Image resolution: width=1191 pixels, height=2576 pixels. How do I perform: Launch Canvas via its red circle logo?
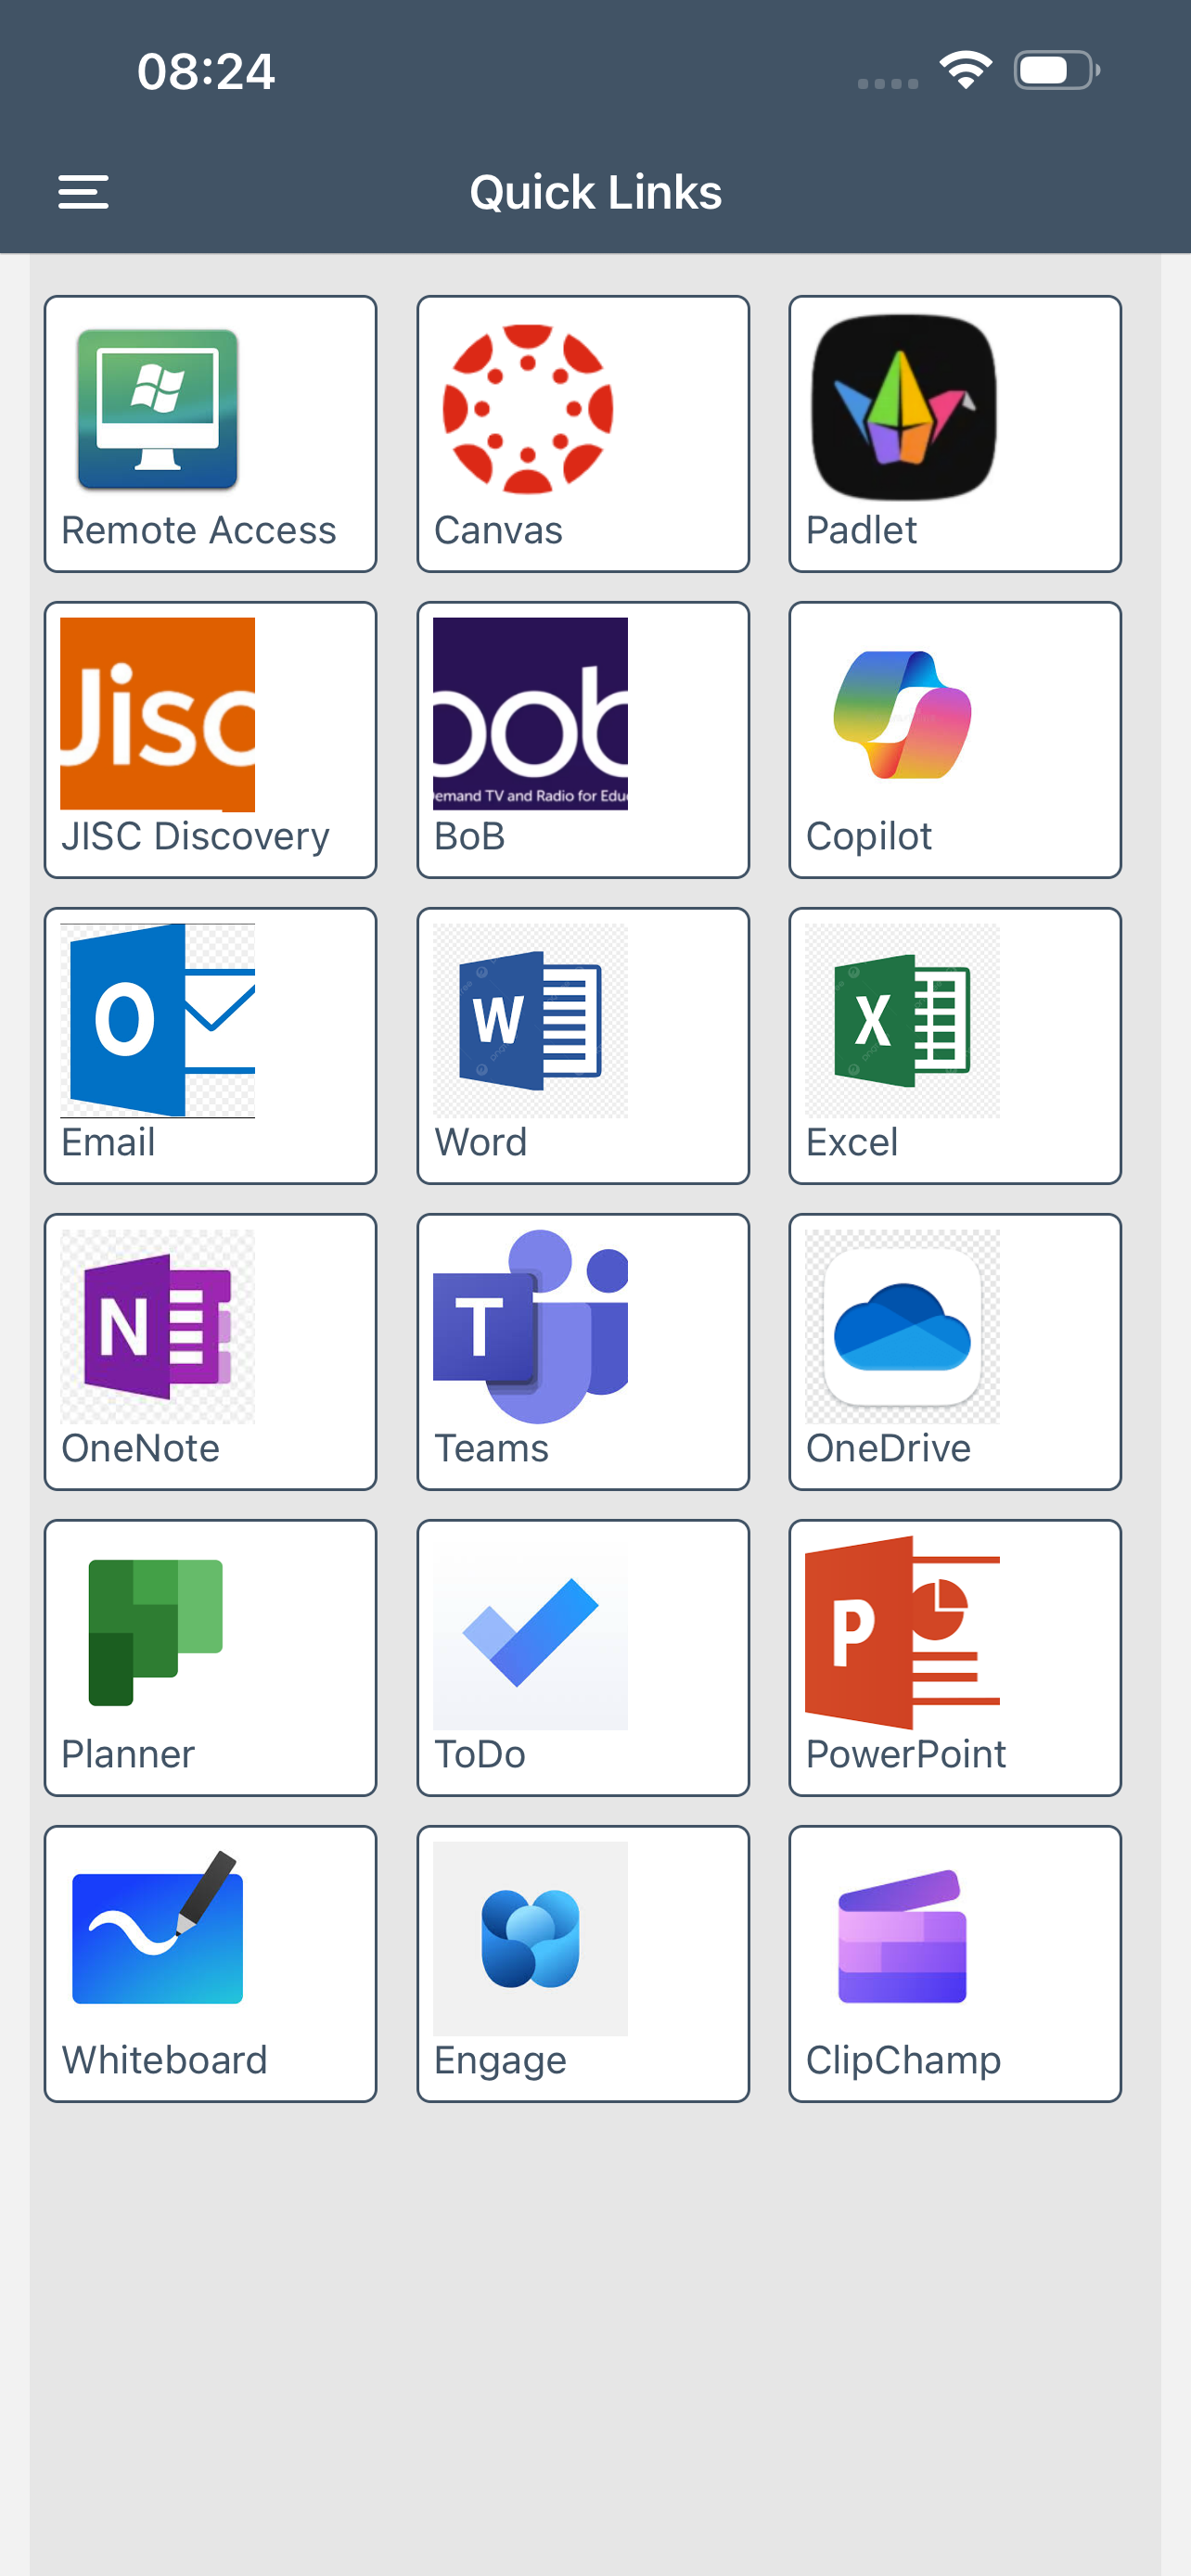pyautogui.click(x=528, y=409)
